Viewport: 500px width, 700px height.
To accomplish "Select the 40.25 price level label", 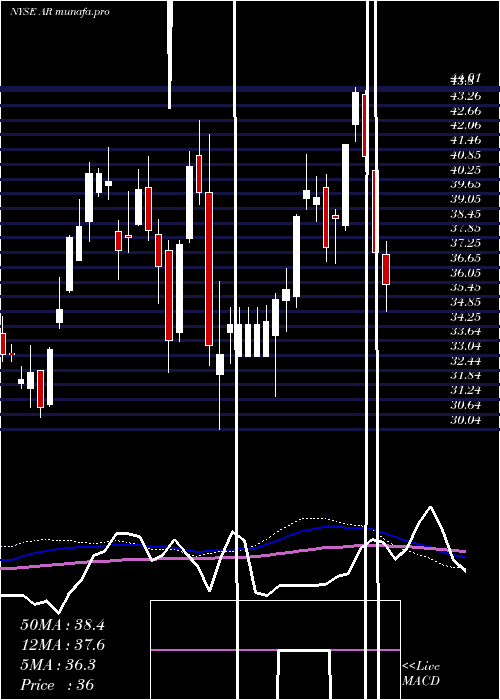I will click(x=466, y=170).
